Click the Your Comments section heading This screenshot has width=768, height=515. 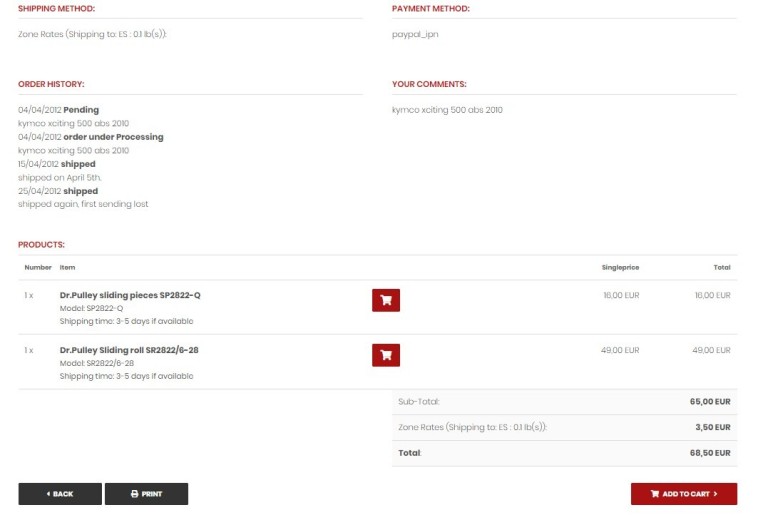(429, 84)
